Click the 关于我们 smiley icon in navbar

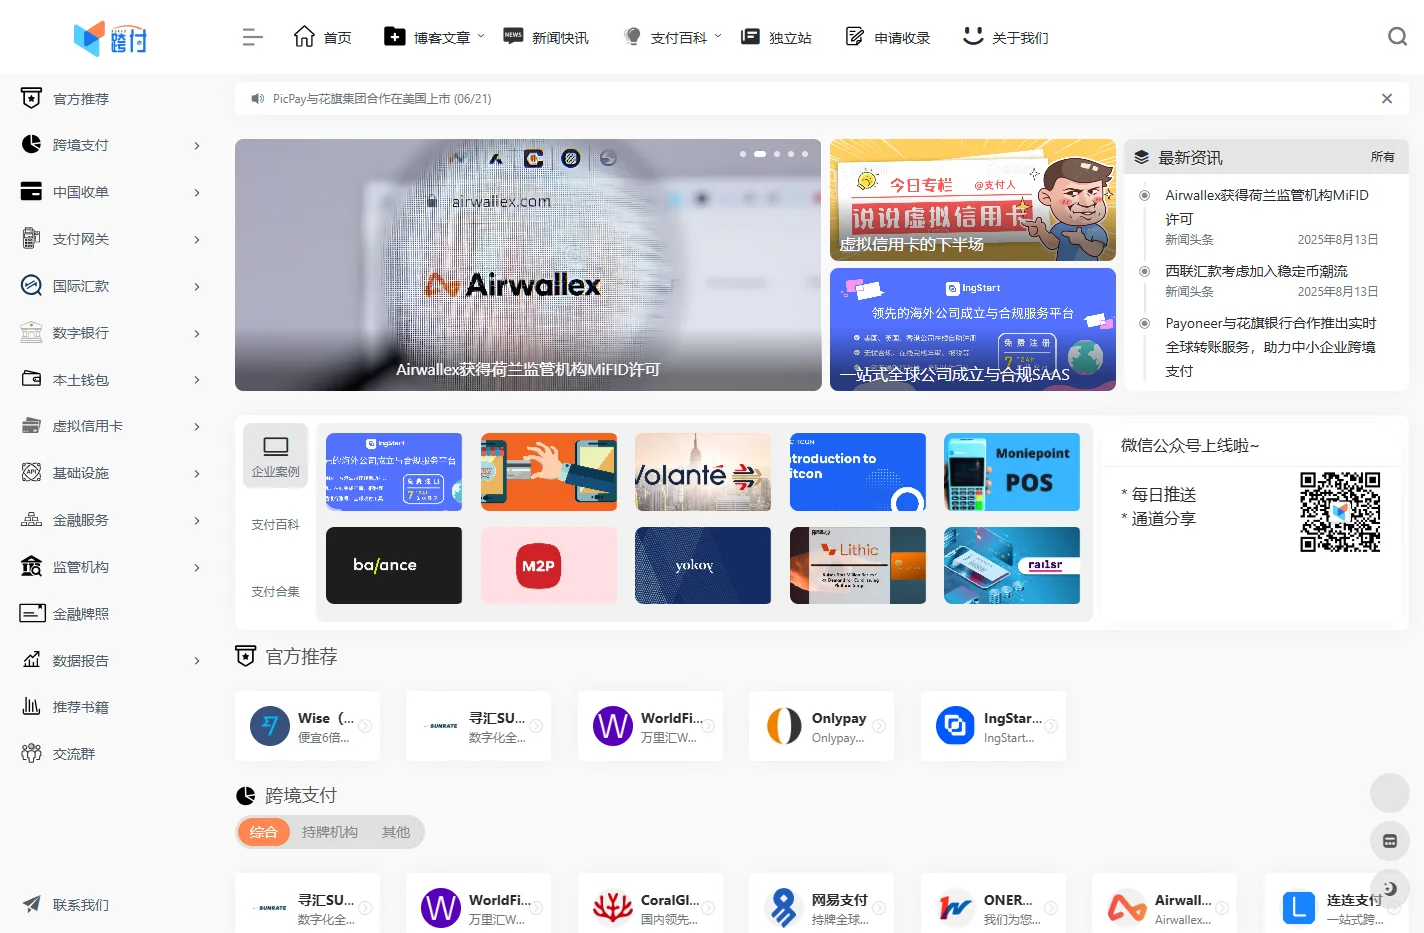(973, 36)
